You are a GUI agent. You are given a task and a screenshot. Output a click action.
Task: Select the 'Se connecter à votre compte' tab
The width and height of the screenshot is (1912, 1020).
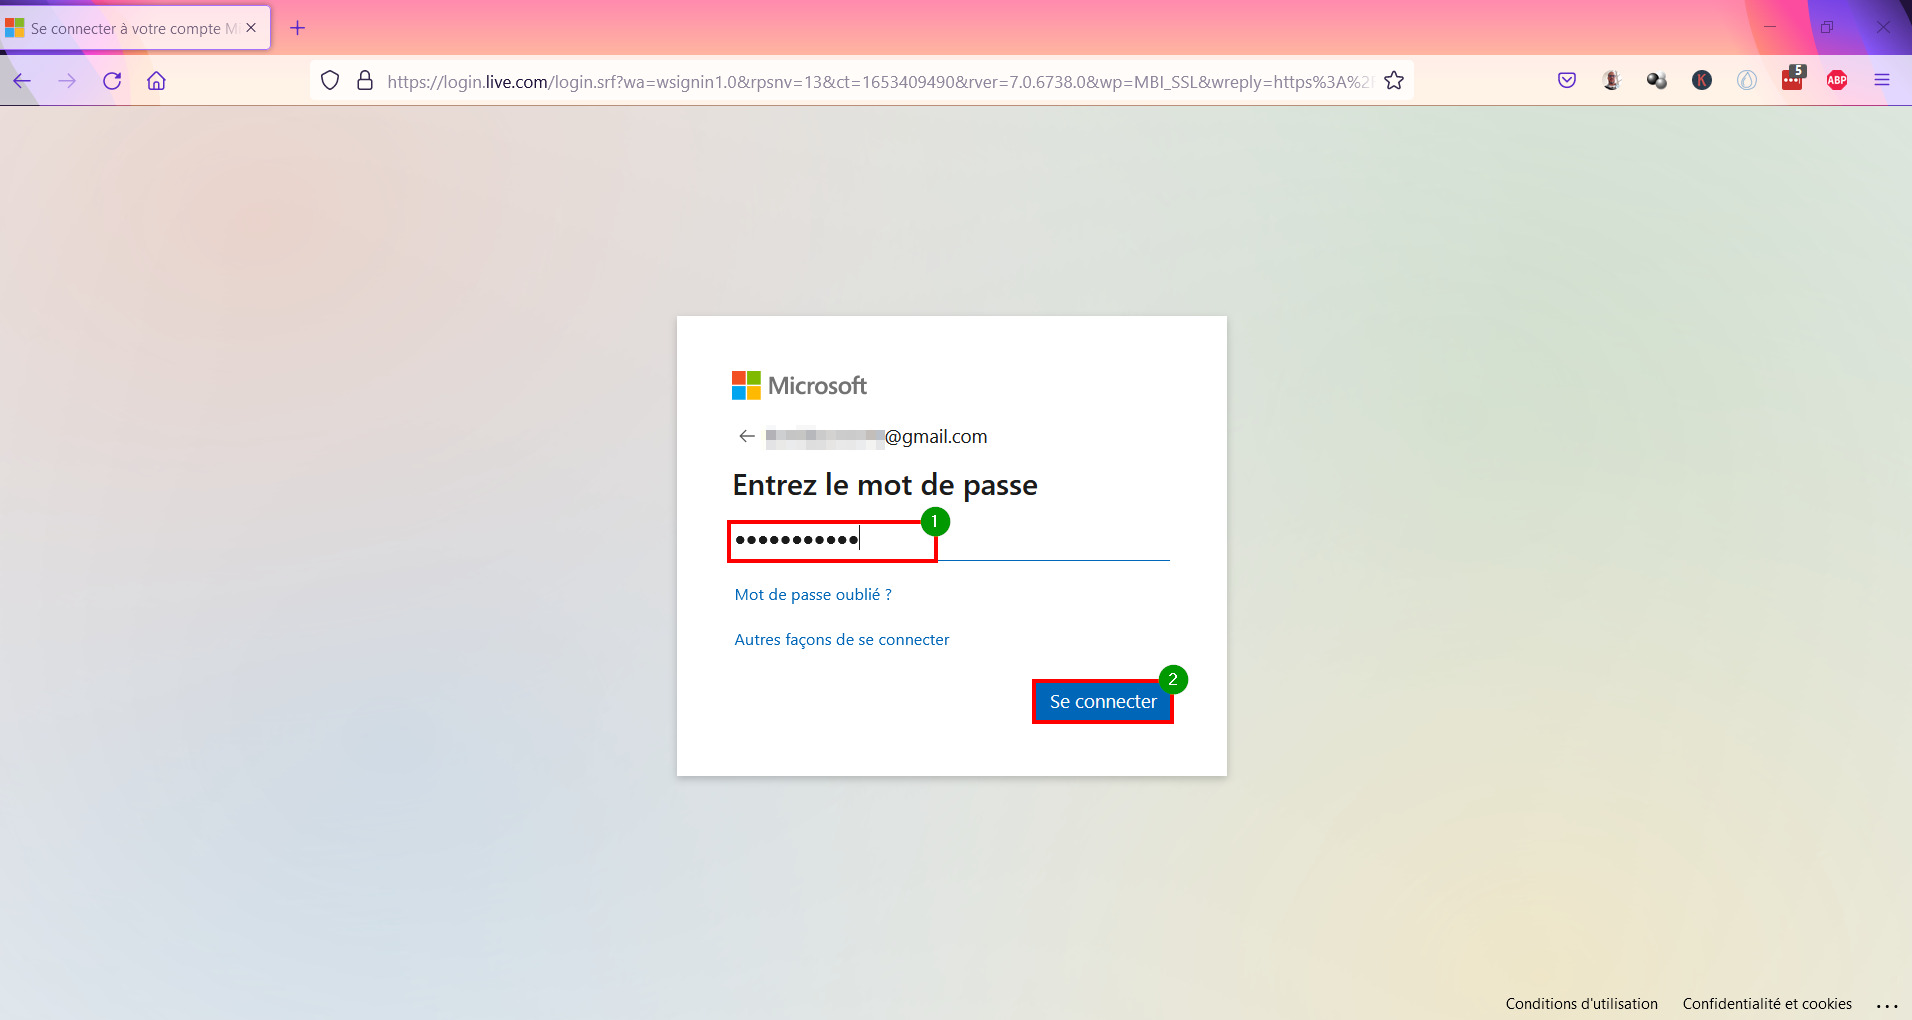point(134,28)
